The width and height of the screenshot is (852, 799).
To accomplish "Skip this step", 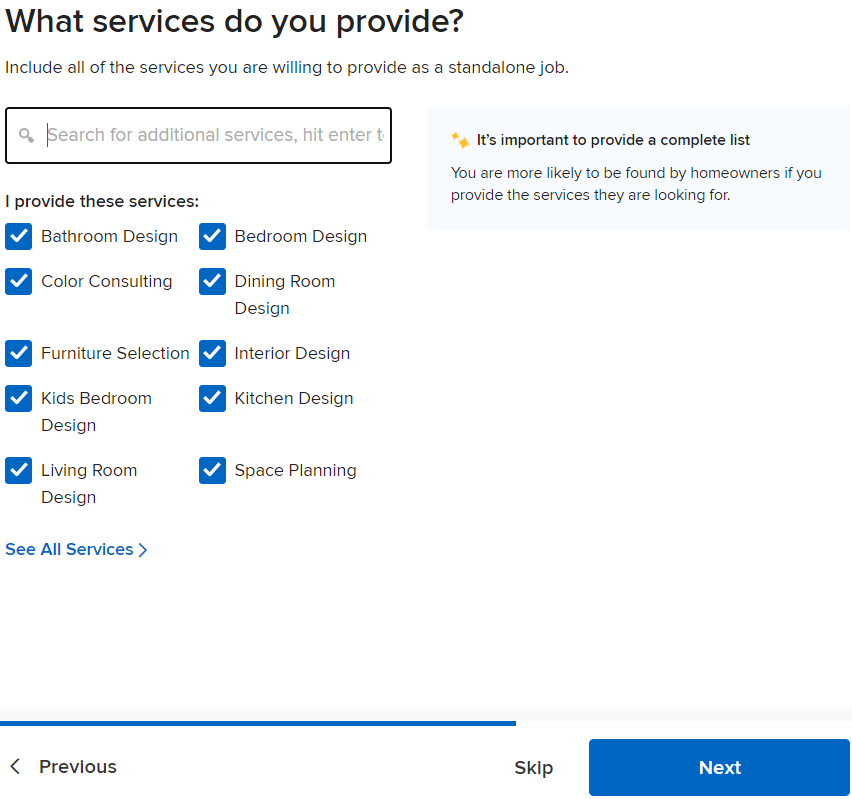I will pyautogui.click(x=533, y=767).
